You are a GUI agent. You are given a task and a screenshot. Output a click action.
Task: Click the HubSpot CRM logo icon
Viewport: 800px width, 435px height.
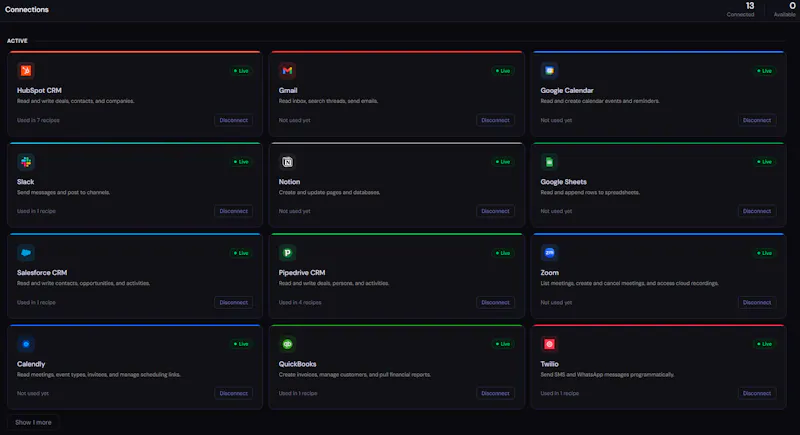point(26,70)
